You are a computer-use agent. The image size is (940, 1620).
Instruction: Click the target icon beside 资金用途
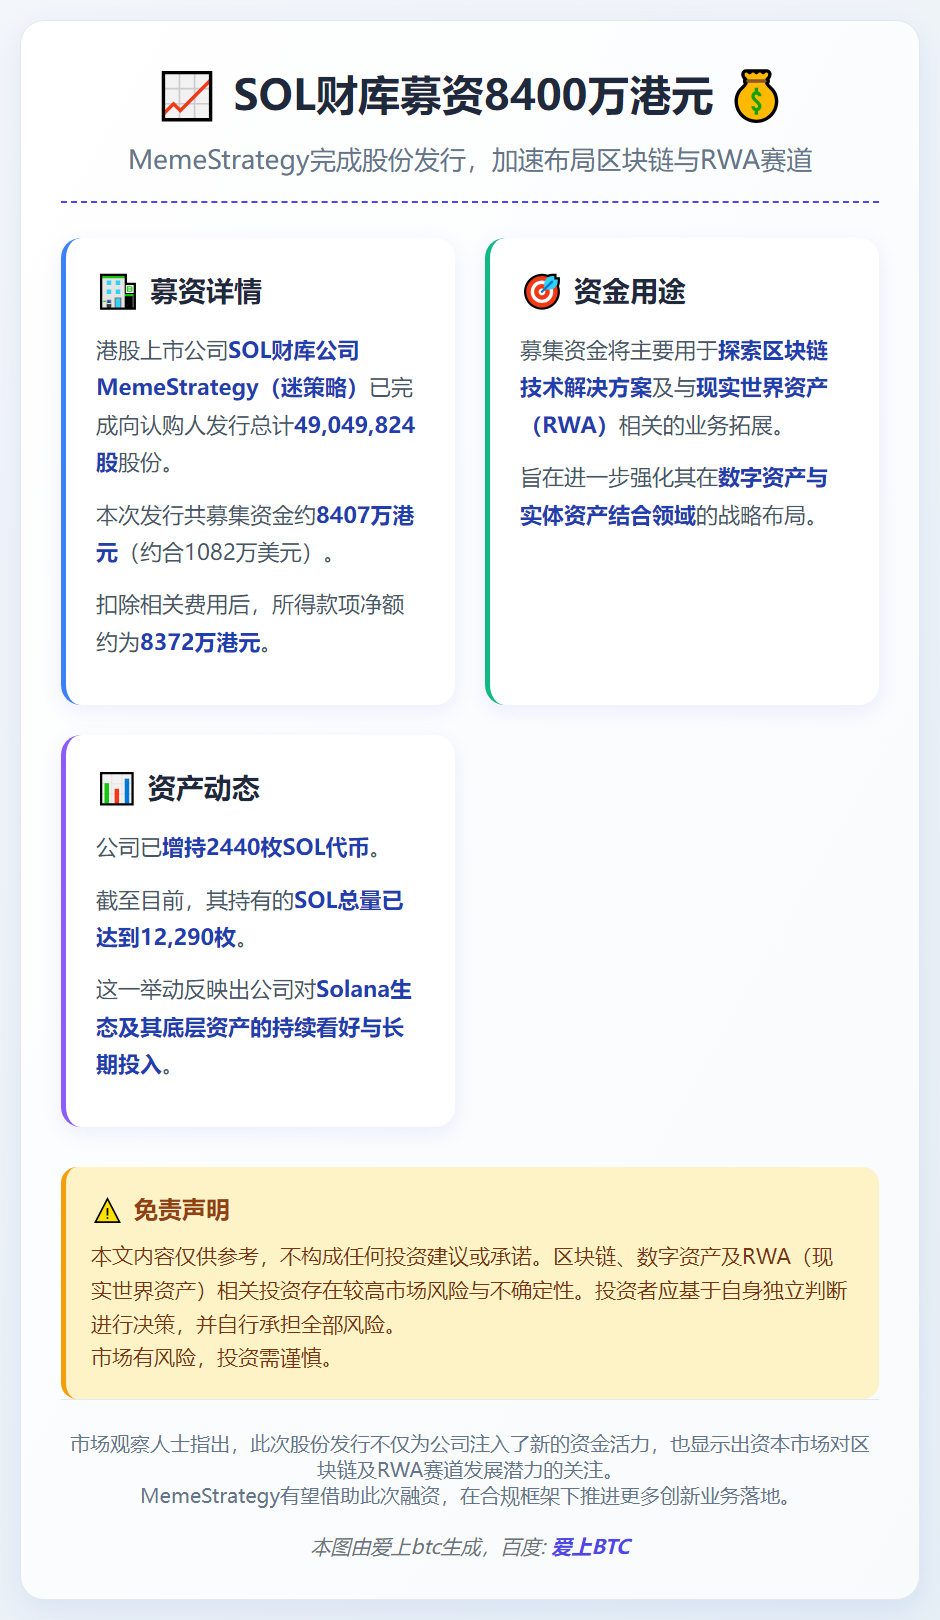542,292
